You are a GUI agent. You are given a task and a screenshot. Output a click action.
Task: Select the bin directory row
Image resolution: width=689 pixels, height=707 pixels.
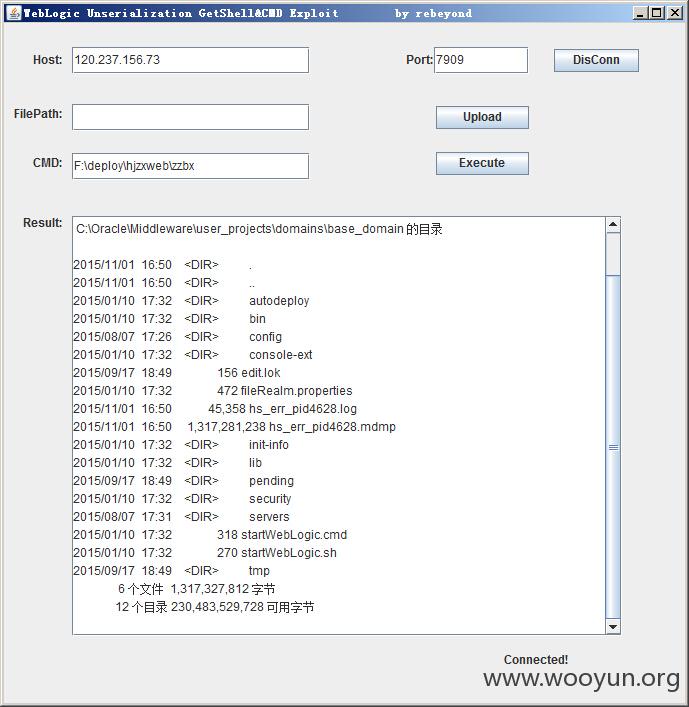coord(170,319)
